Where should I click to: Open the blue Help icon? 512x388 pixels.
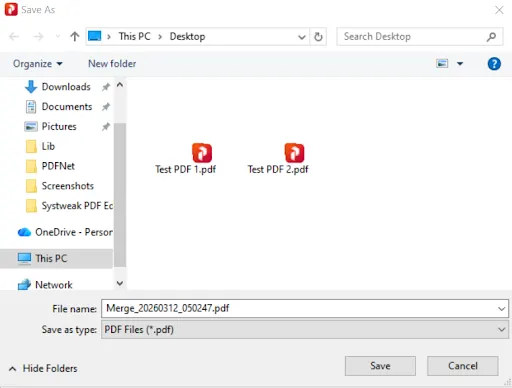tap(494, 64)
